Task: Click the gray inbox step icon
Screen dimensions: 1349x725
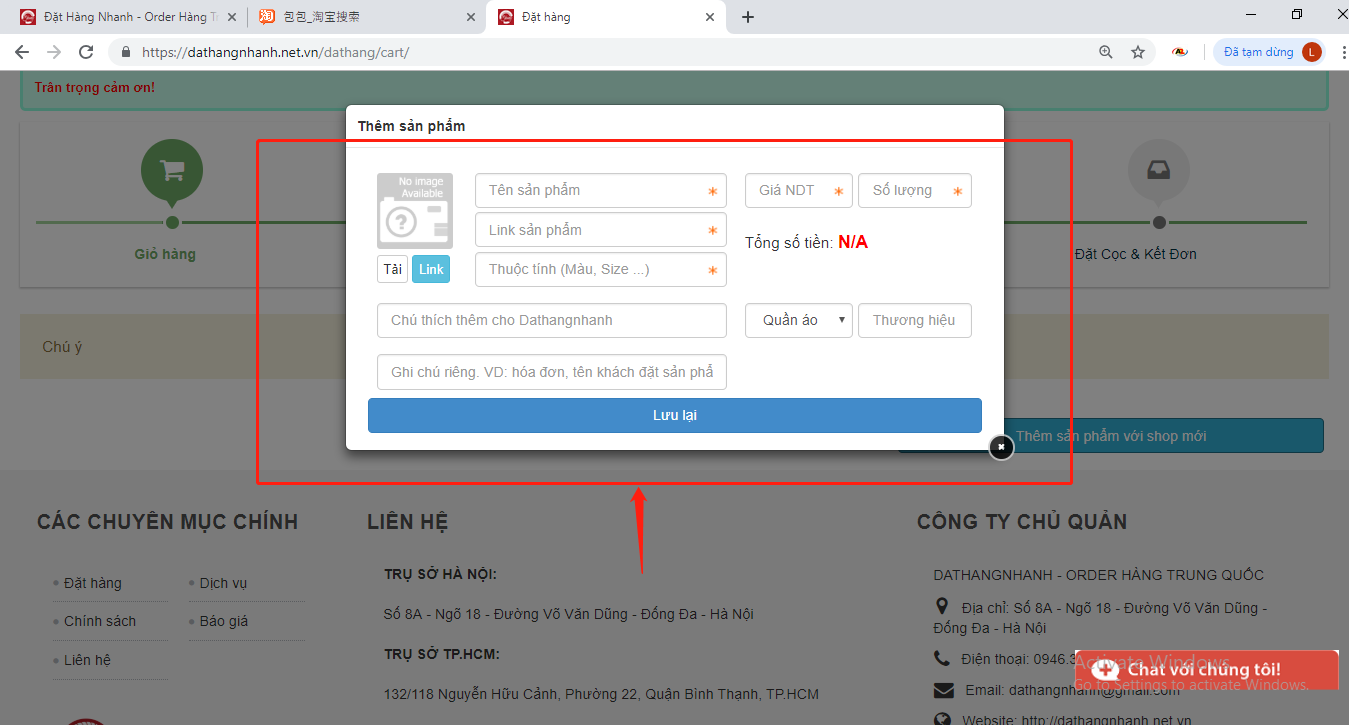Action: (1158, 170)
